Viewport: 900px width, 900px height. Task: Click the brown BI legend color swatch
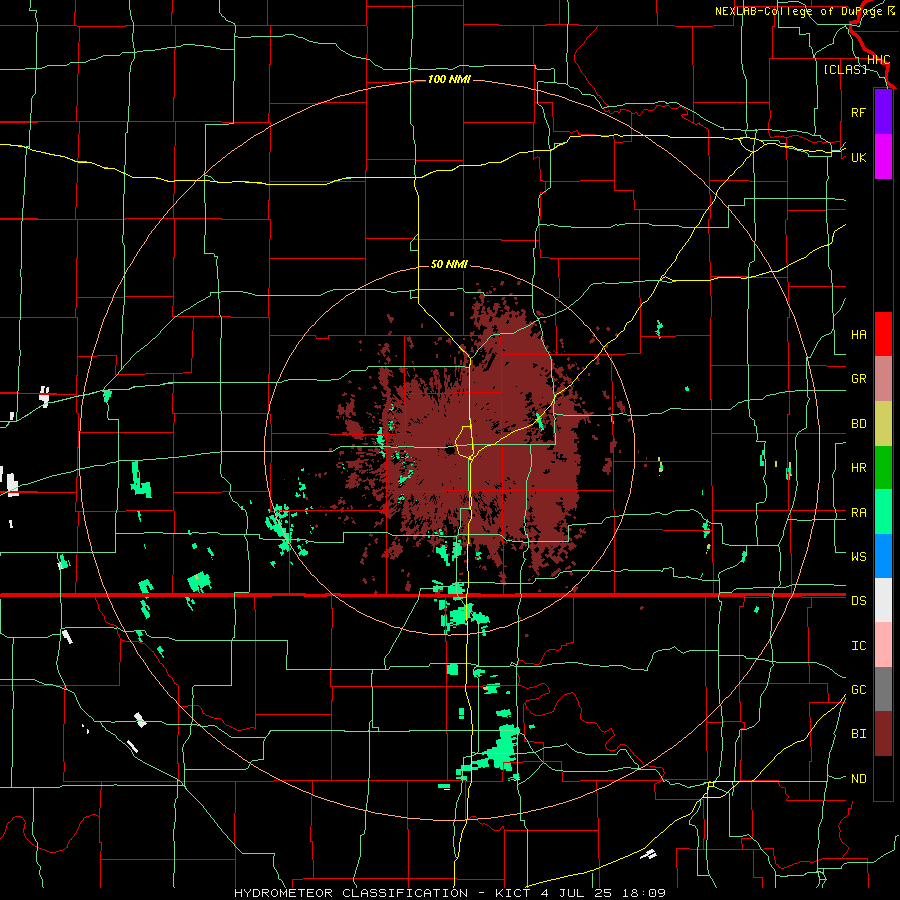point(883,734)
